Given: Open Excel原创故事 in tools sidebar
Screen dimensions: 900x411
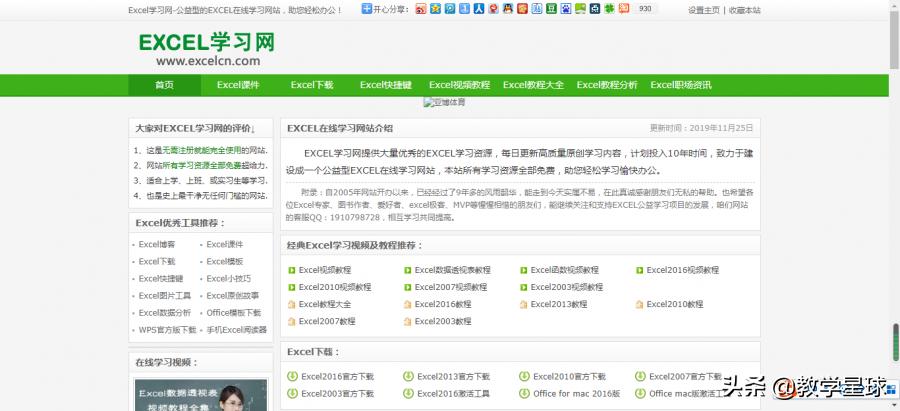Looking at the screenshot, I should [232, 296].
